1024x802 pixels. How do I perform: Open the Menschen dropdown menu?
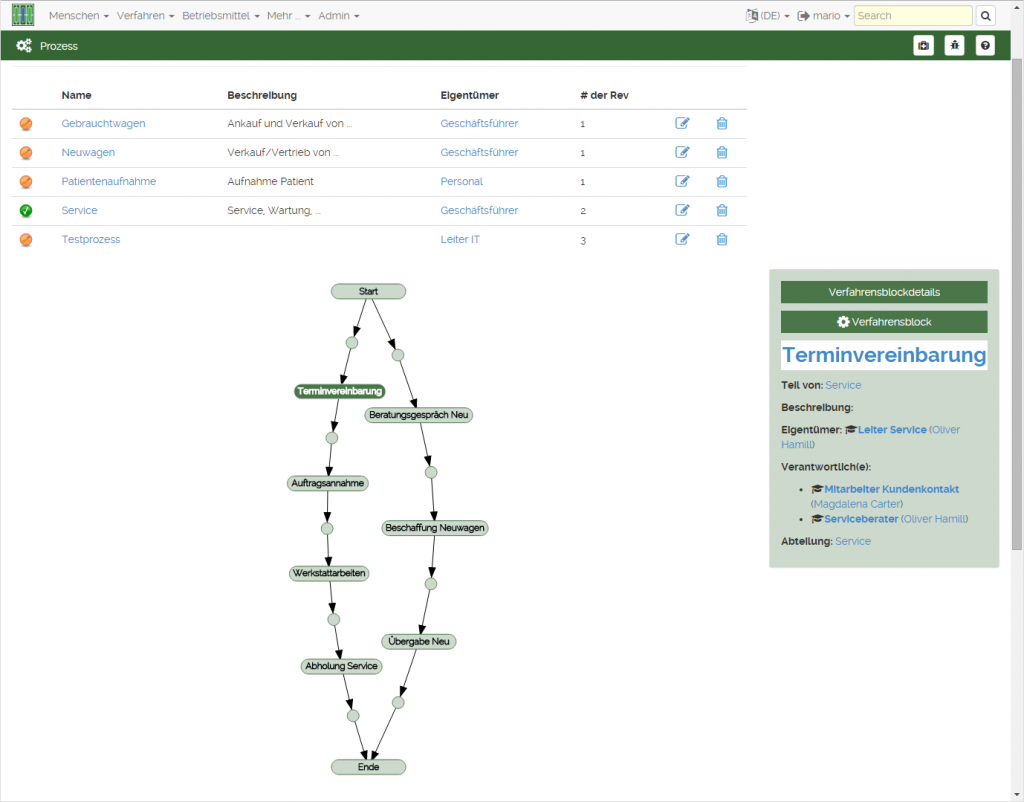[x=78, y=16]
